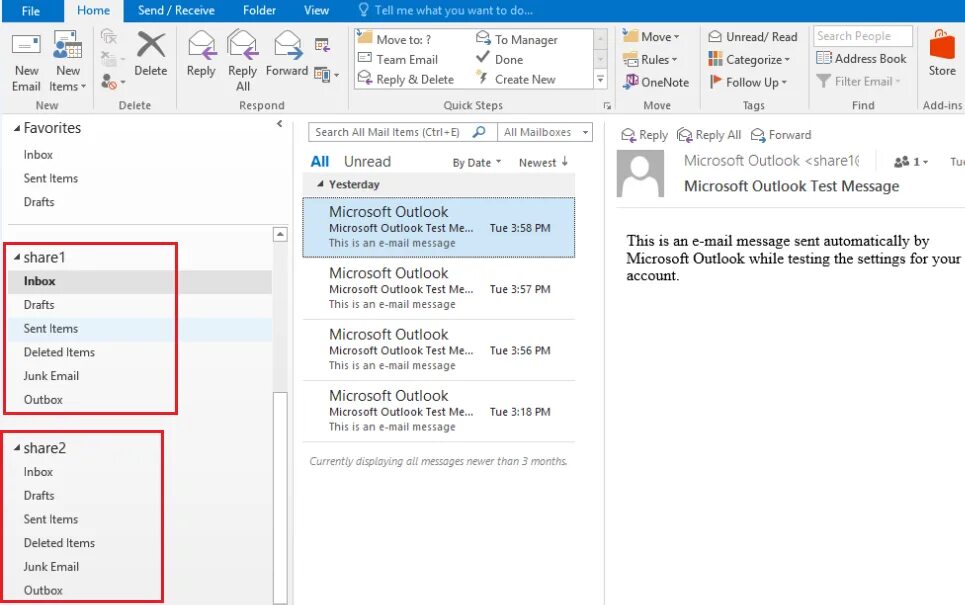Show only Unread messages

[x=367, y=161]
